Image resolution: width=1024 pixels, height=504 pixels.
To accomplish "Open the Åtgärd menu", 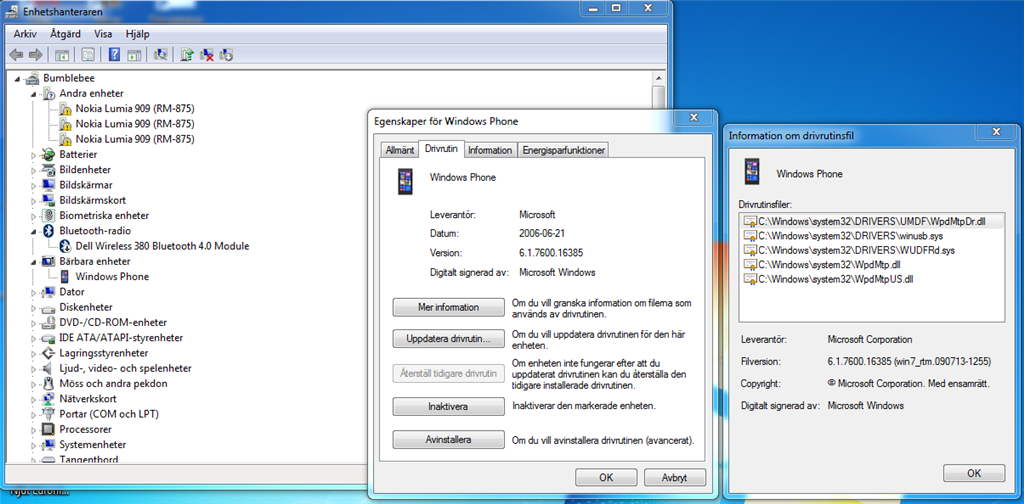I will [65, 34].
